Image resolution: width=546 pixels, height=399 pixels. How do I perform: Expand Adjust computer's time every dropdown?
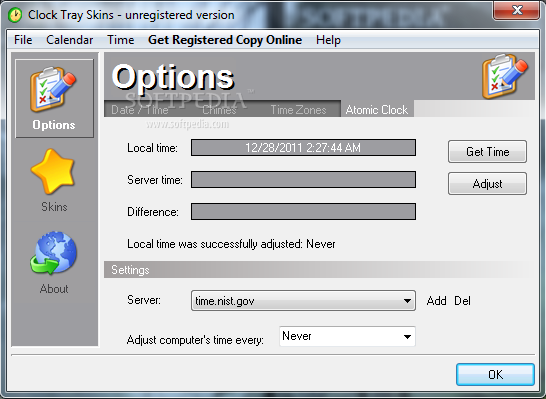pos(347,336)
